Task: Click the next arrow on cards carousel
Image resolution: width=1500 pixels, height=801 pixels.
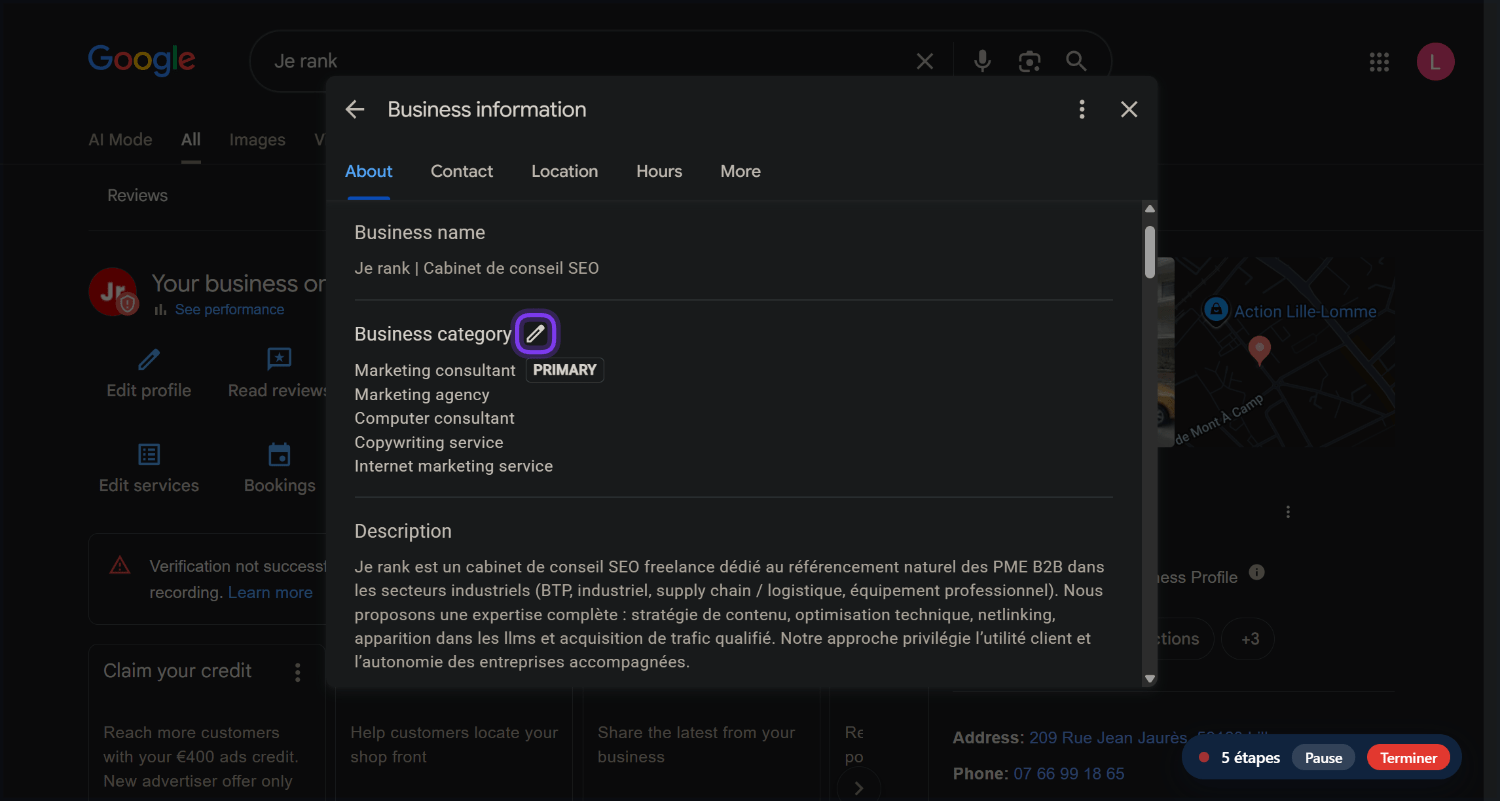Action: 858,788
